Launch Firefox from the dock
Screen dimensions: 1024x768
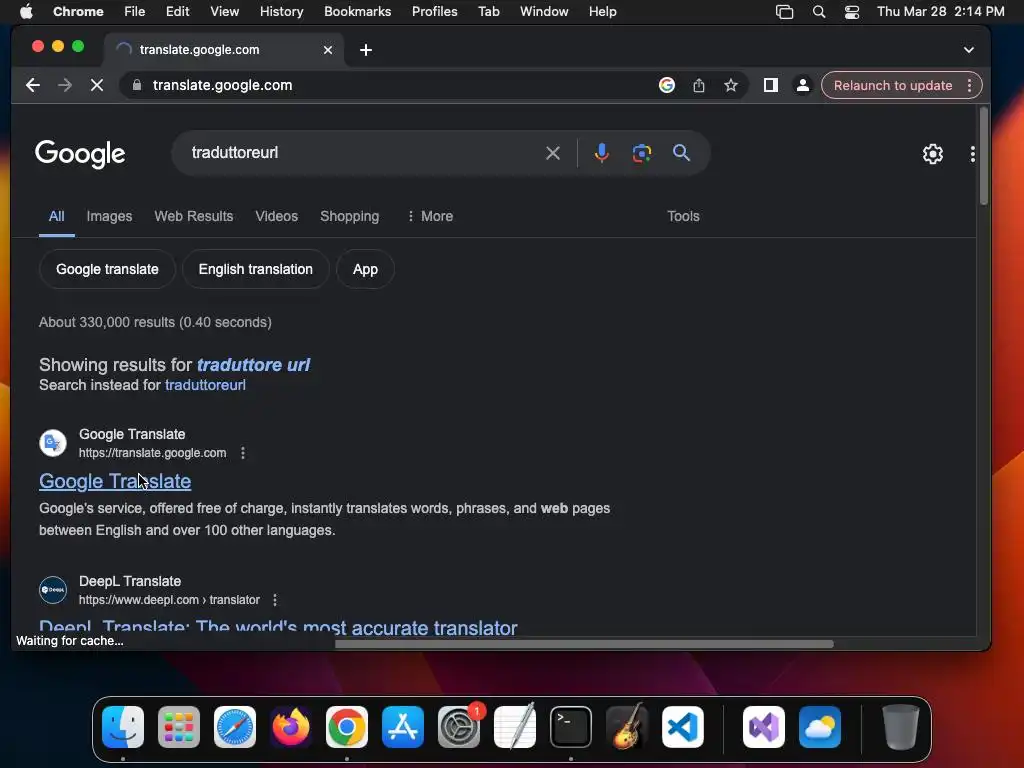coord(291,727)
